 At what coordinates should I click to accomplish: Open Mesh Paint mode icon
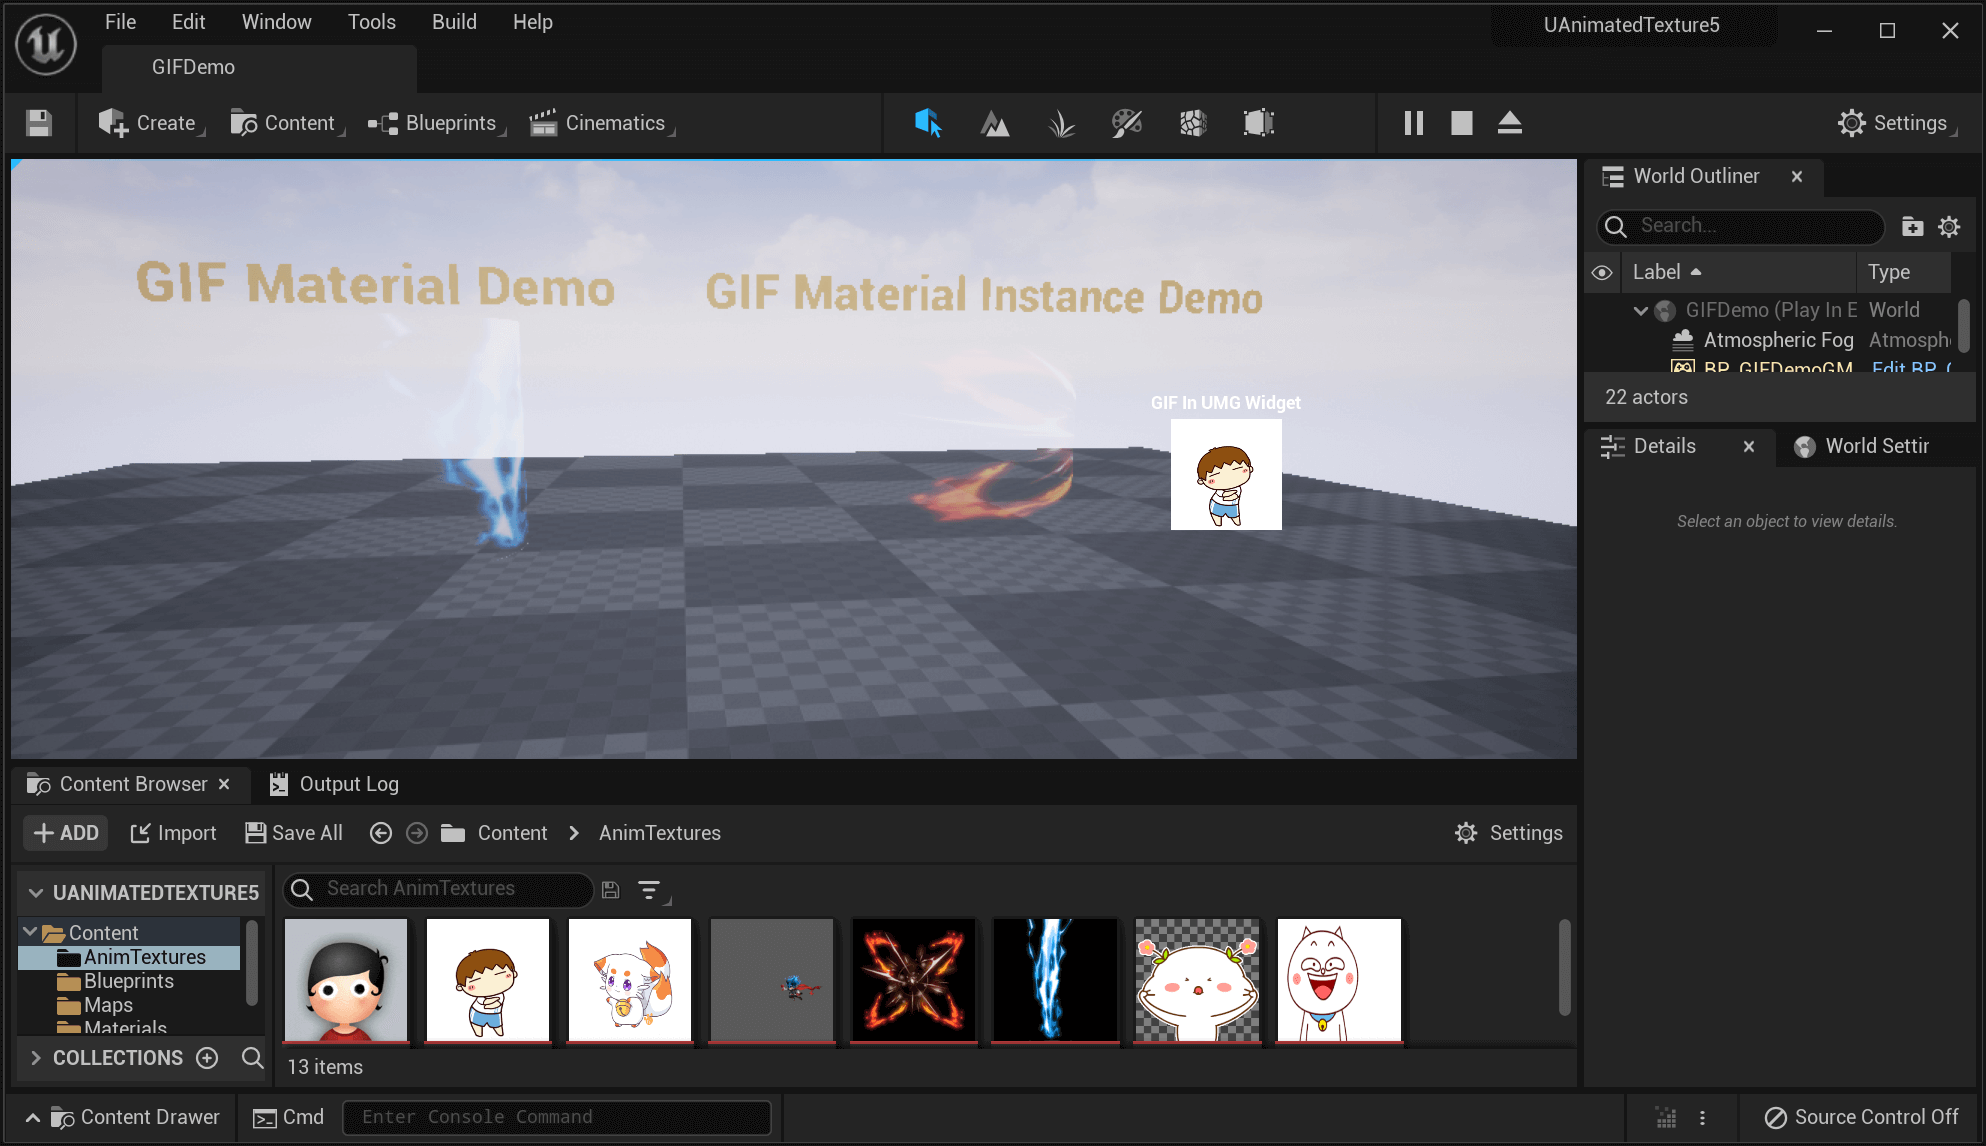tap(1127, 123)
